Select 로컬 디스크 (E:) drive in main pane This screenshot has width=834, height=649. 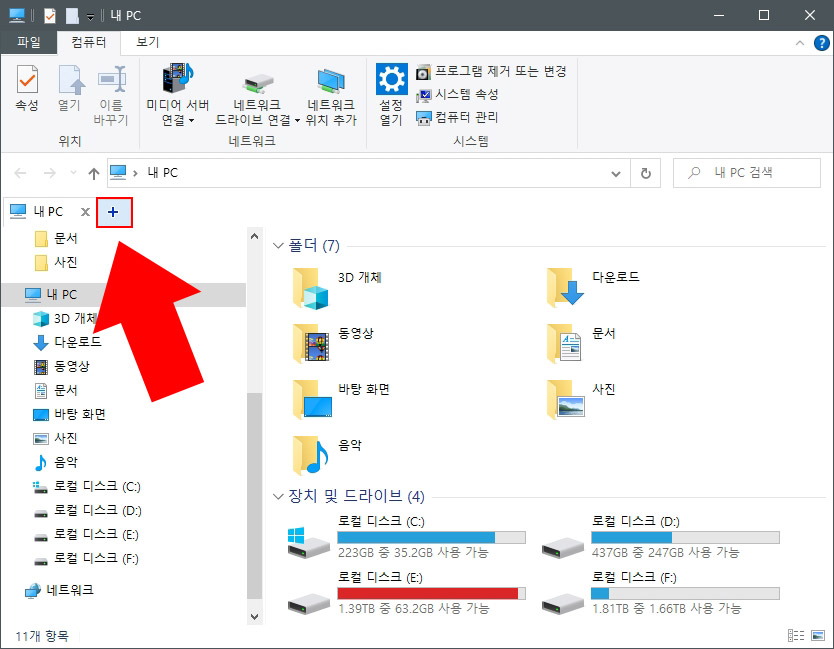[x=406, y=593]
